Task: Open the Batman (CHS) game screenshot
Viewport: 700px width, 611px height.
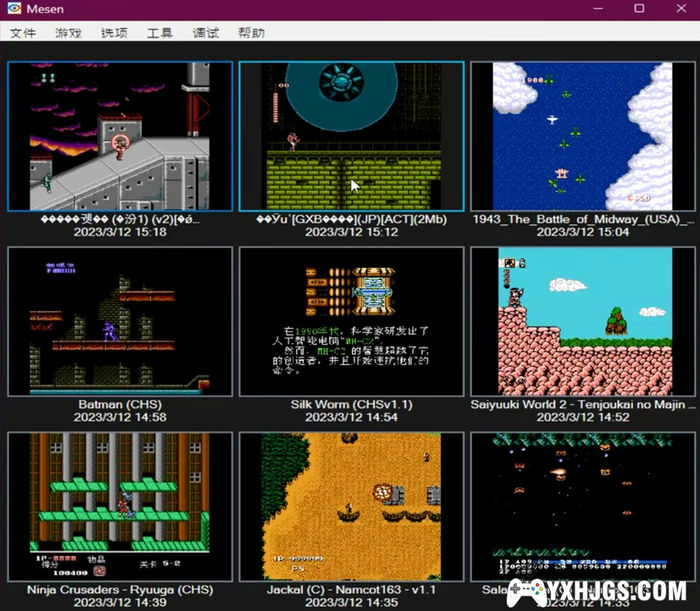Action: coord(120,321)
